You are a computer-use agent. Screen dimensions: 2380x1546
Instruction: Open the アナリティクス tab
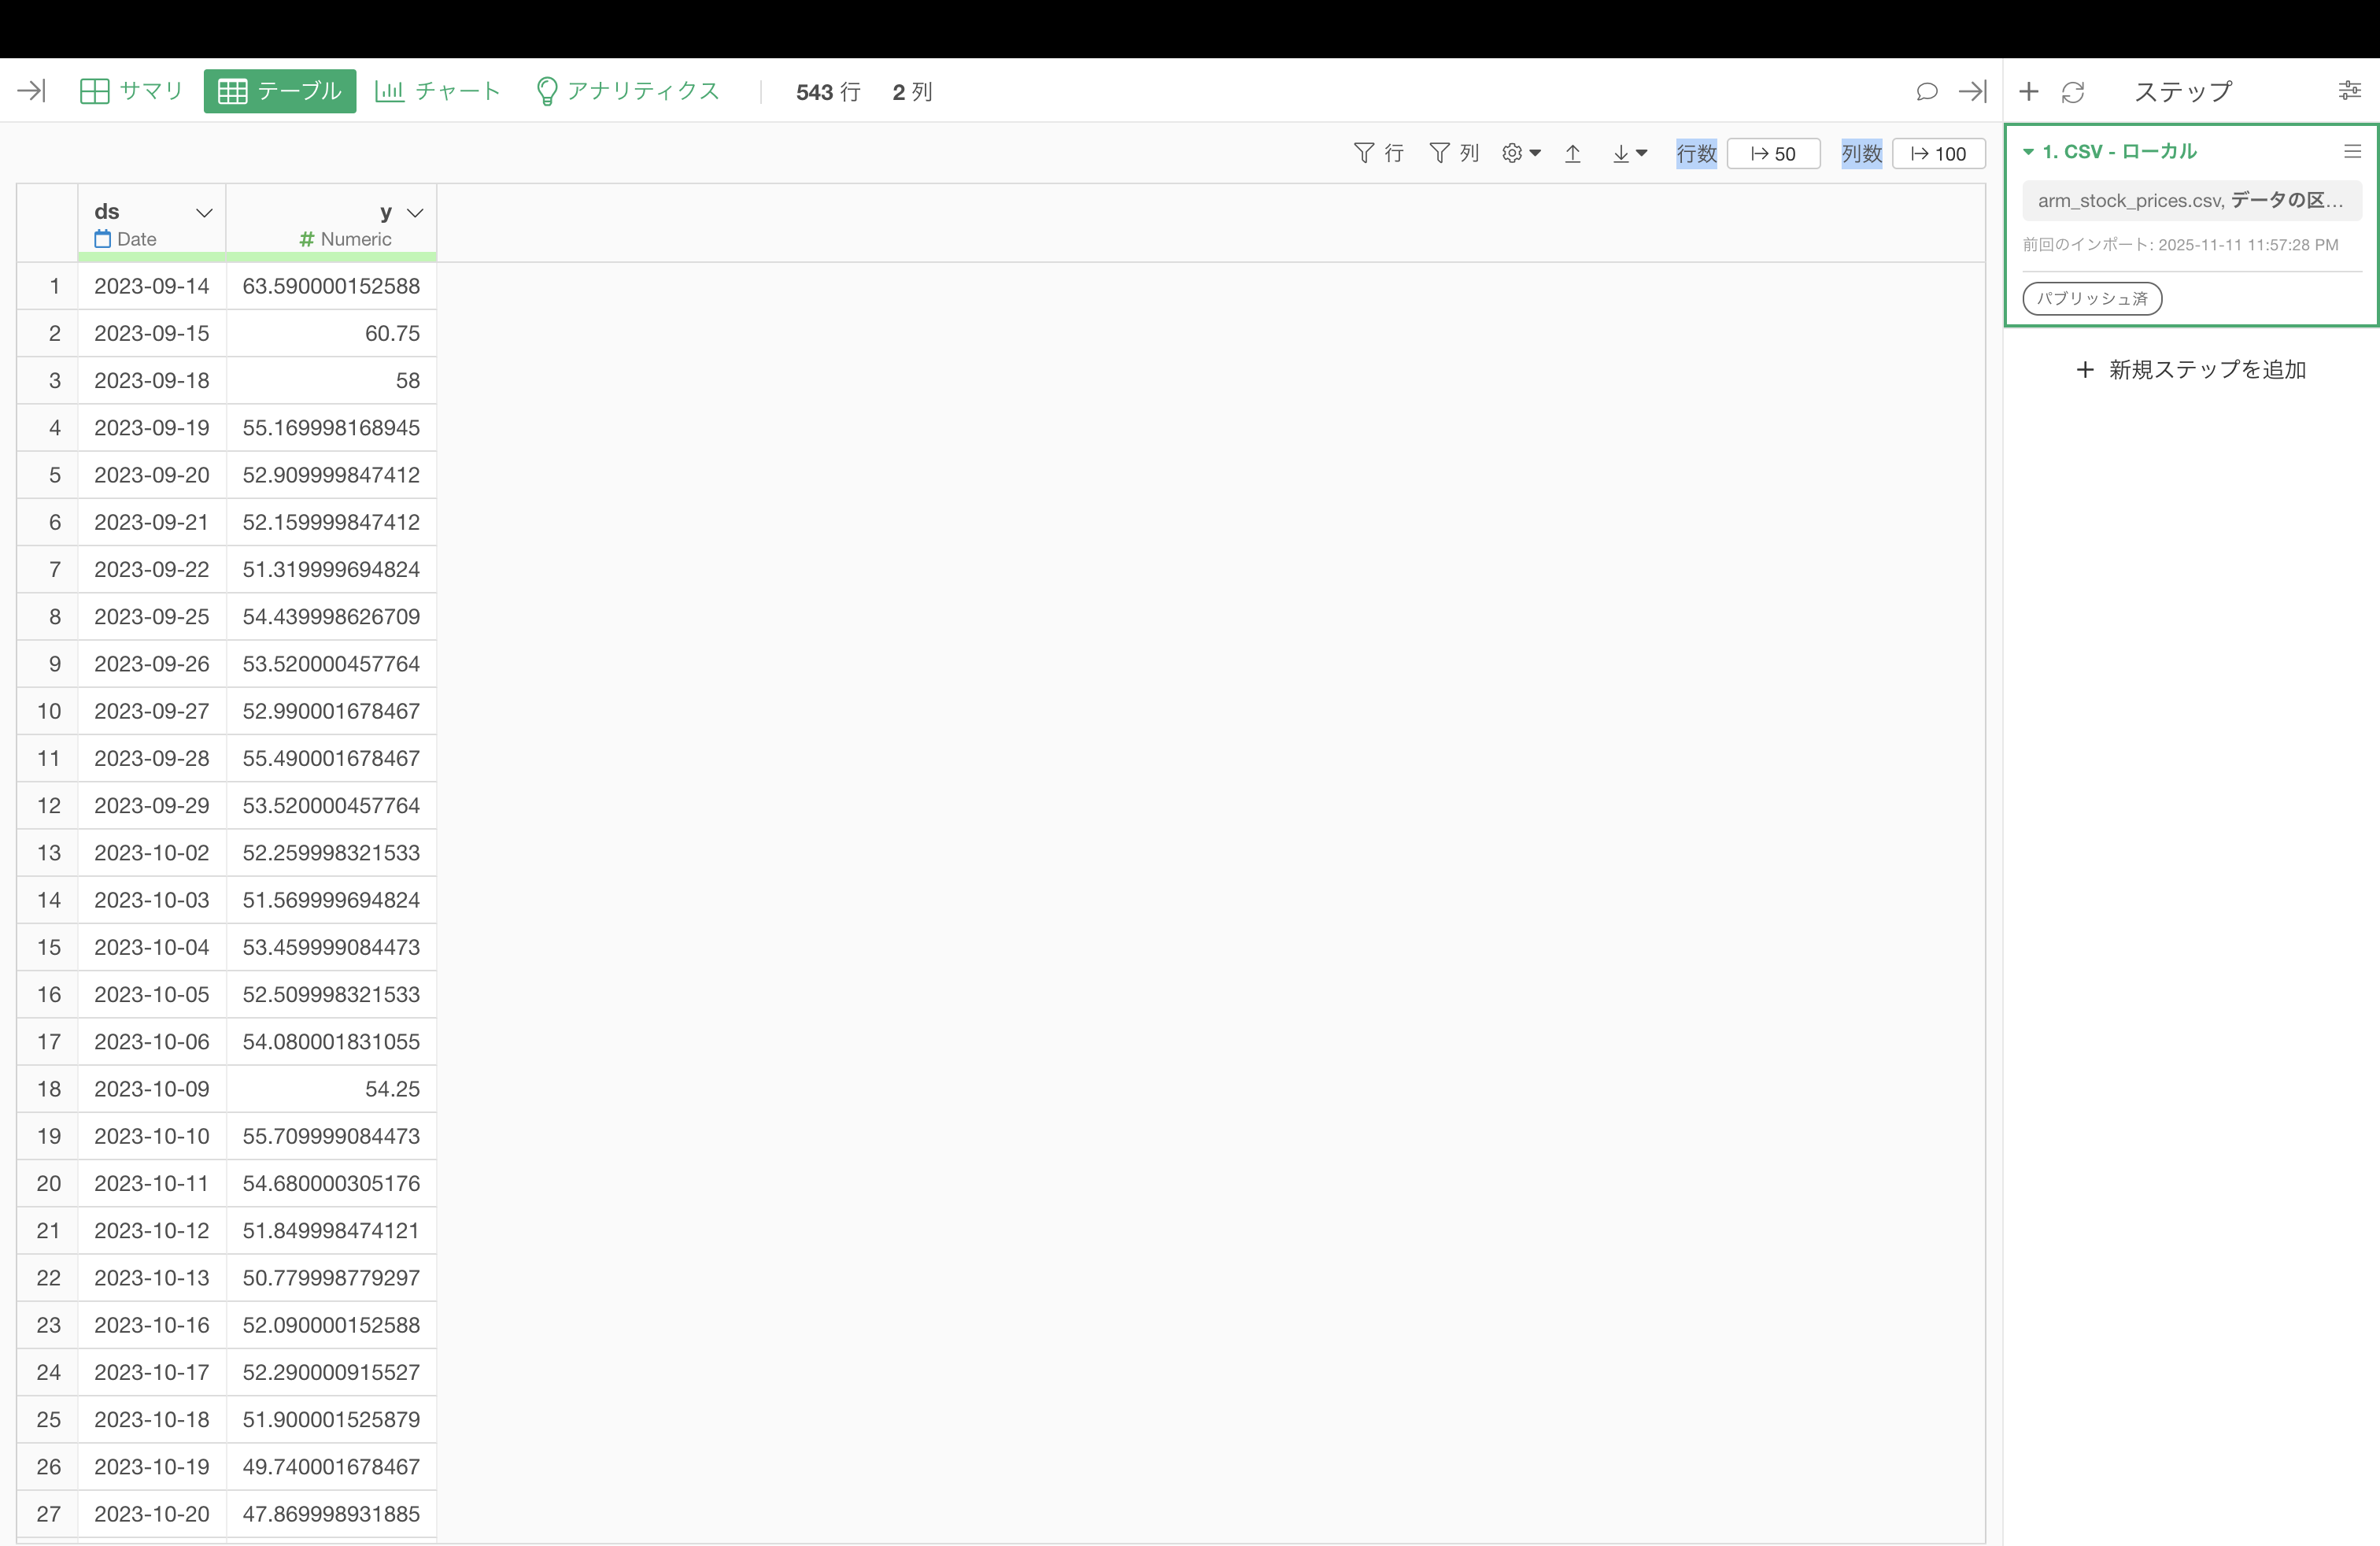[627, 91]
